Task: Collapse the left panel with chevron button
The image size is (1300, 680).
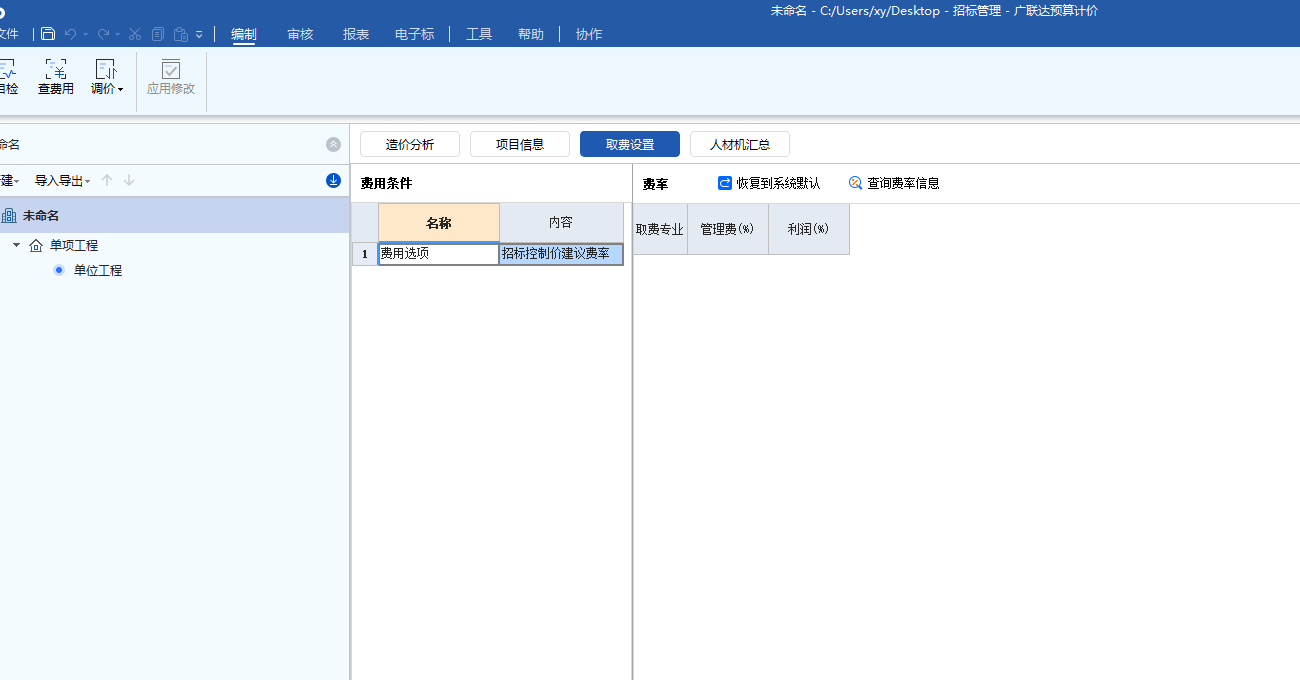Action: coord(333,143)
